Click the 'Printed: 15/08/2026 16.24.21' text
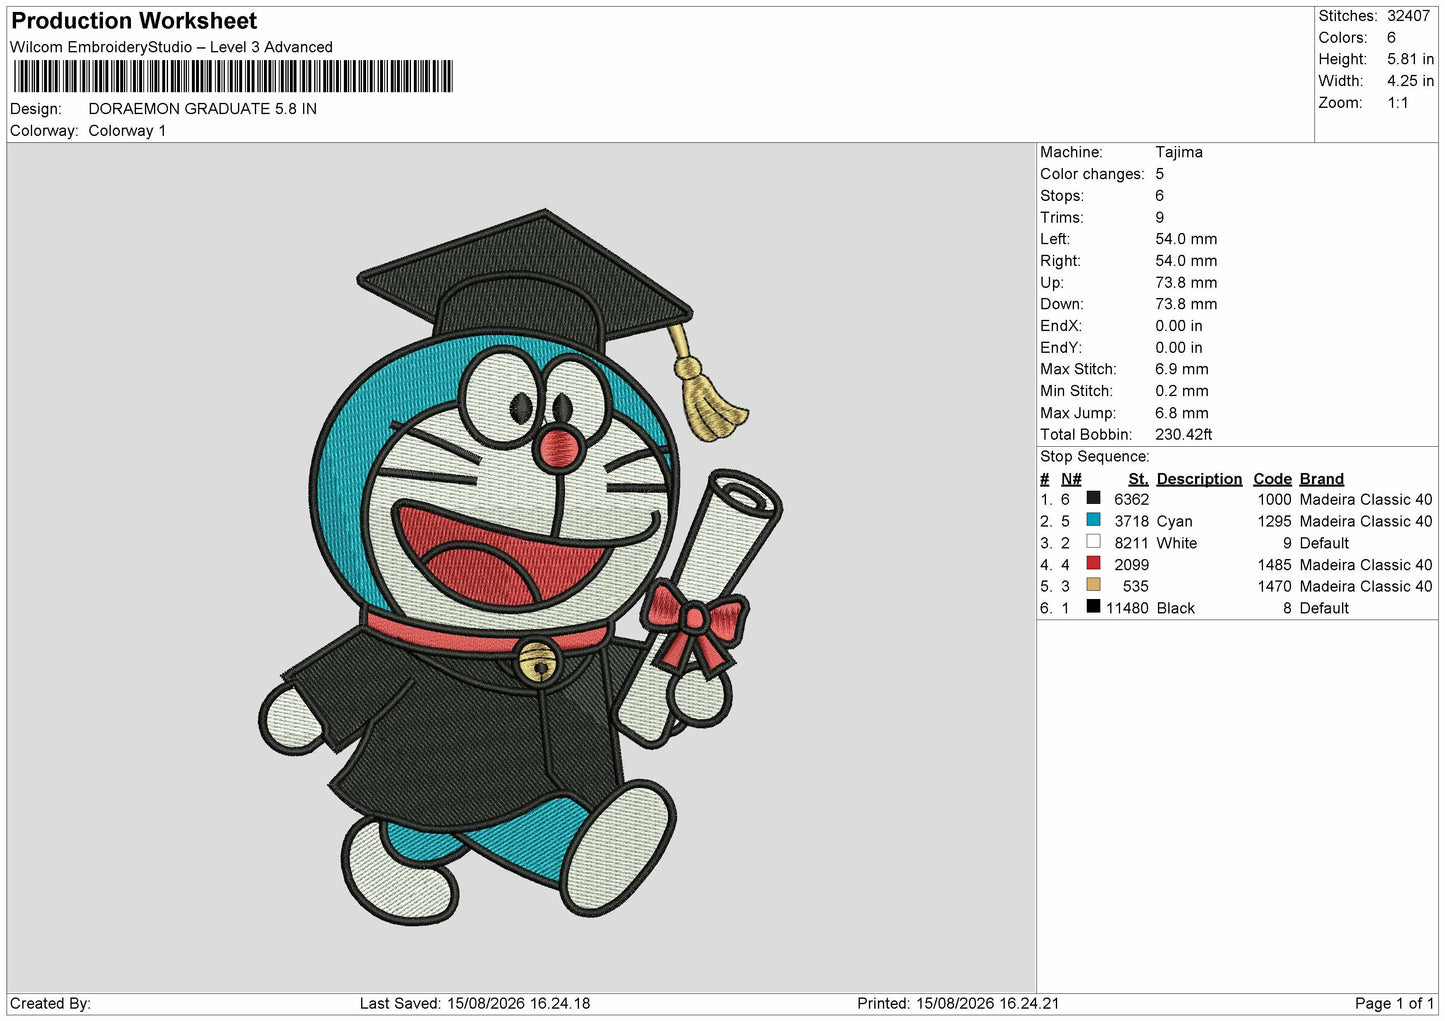Image resolution: width=1445 pixels, height=1021 pixels. click(958, 1003)
